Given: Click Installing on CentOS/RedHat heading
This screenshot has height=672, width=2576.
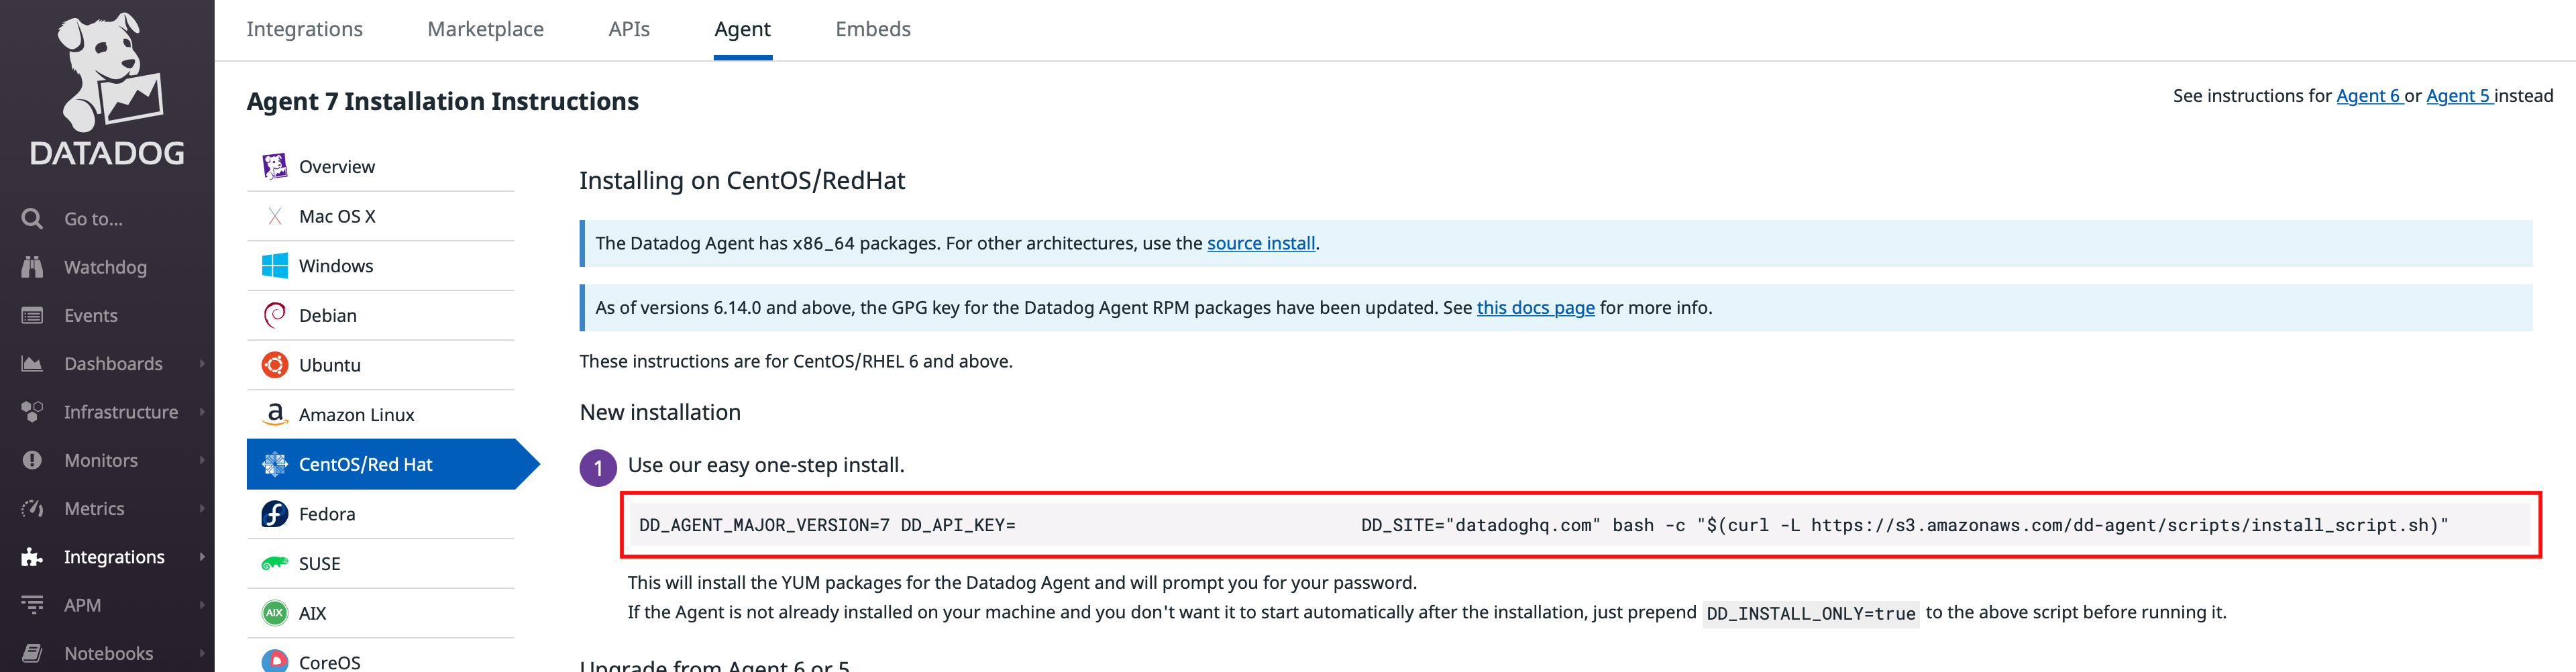Looking at the screenshot, I should 742,180.
